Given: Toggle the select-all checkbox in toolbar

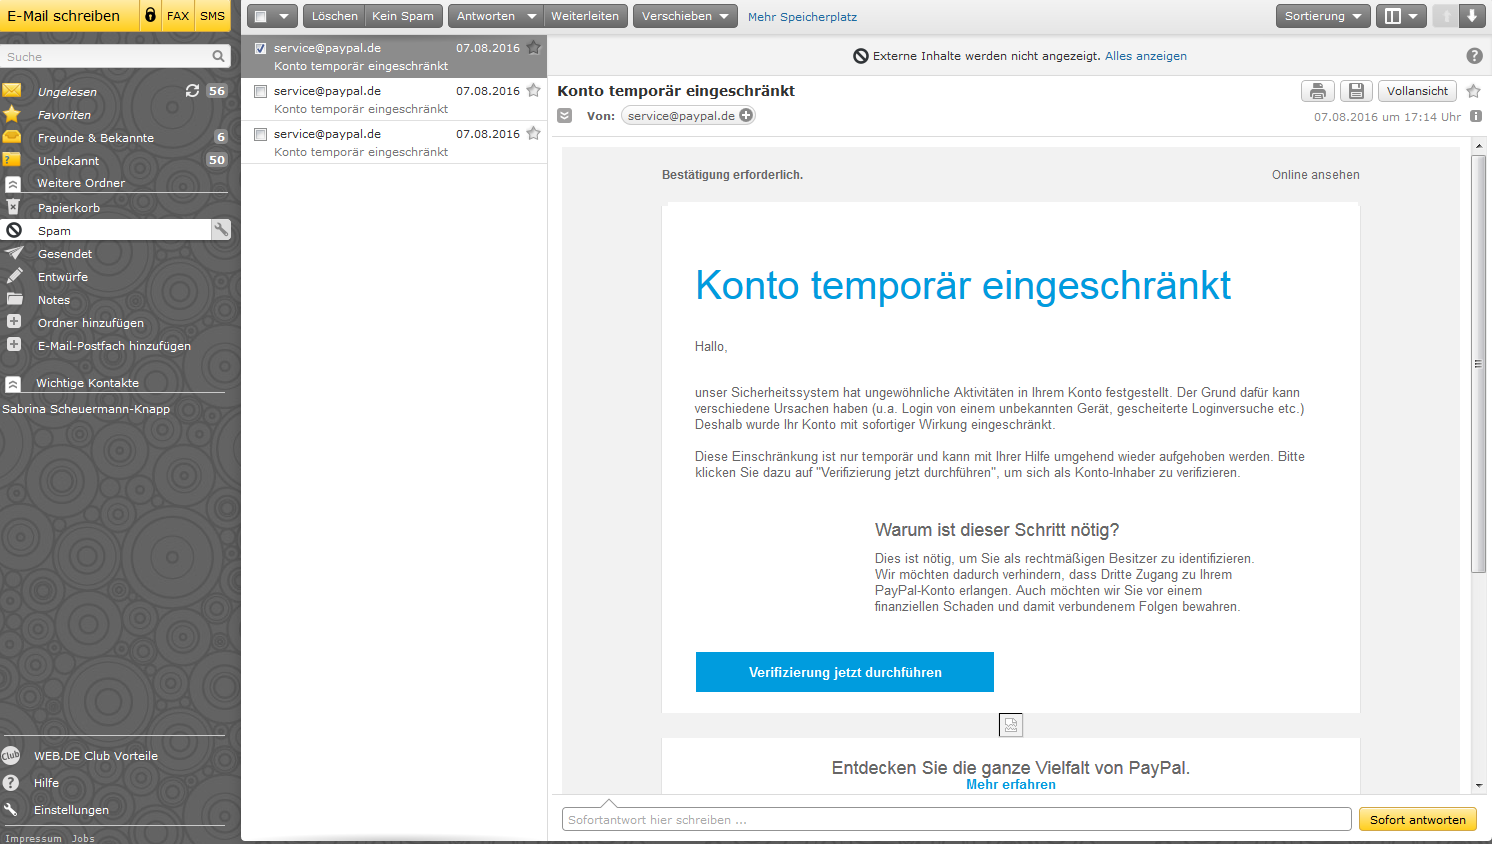Looking at the screenshot, I should click(x=261, y=16).
